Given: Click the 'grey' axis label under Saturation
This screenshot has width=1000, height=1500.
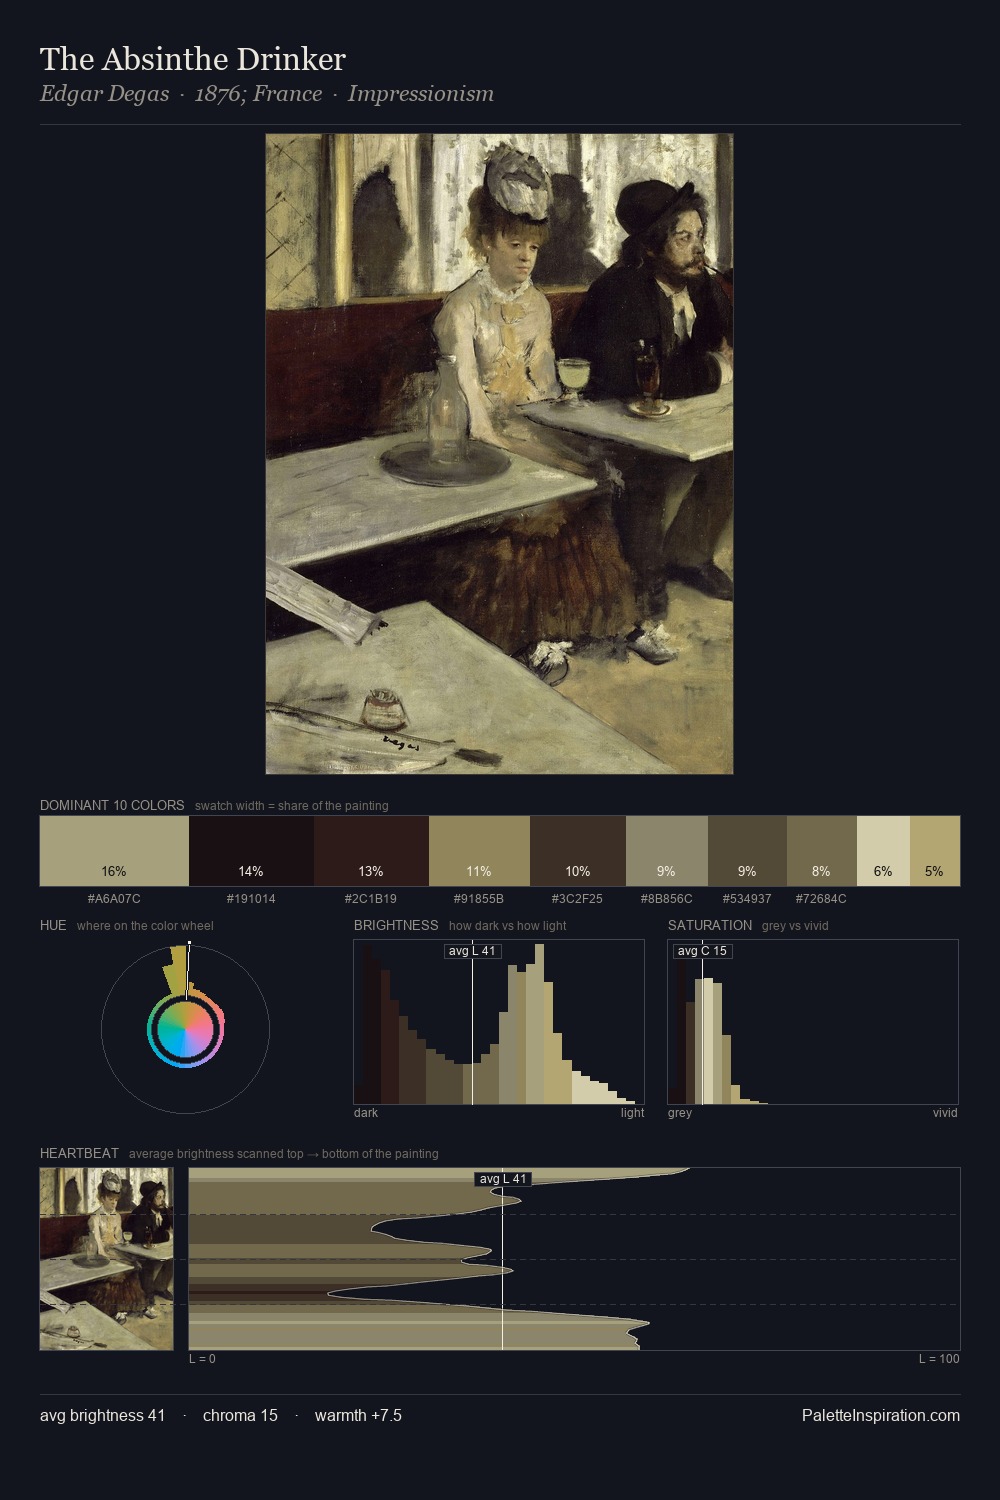Looking at the screenshot, I should tap(680, 1113).
